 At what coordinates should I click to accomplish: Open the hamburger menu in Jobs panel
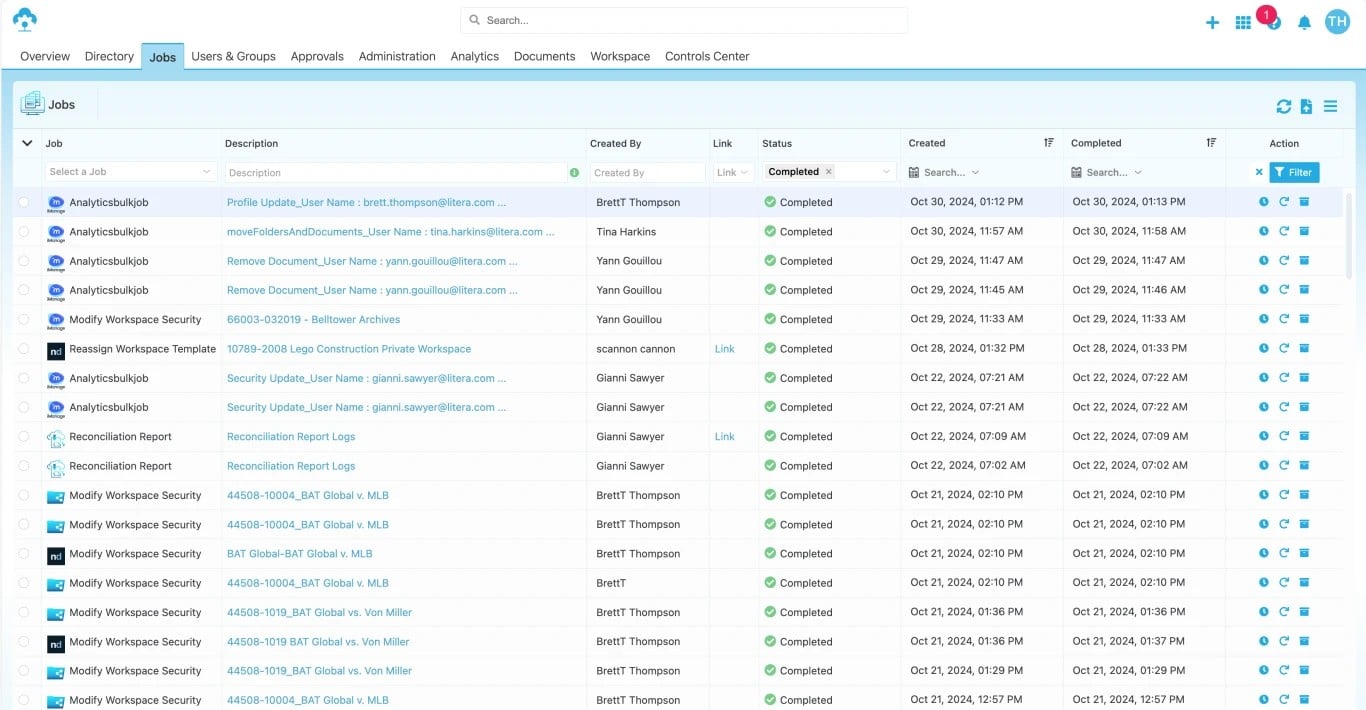coord(1330,106)
